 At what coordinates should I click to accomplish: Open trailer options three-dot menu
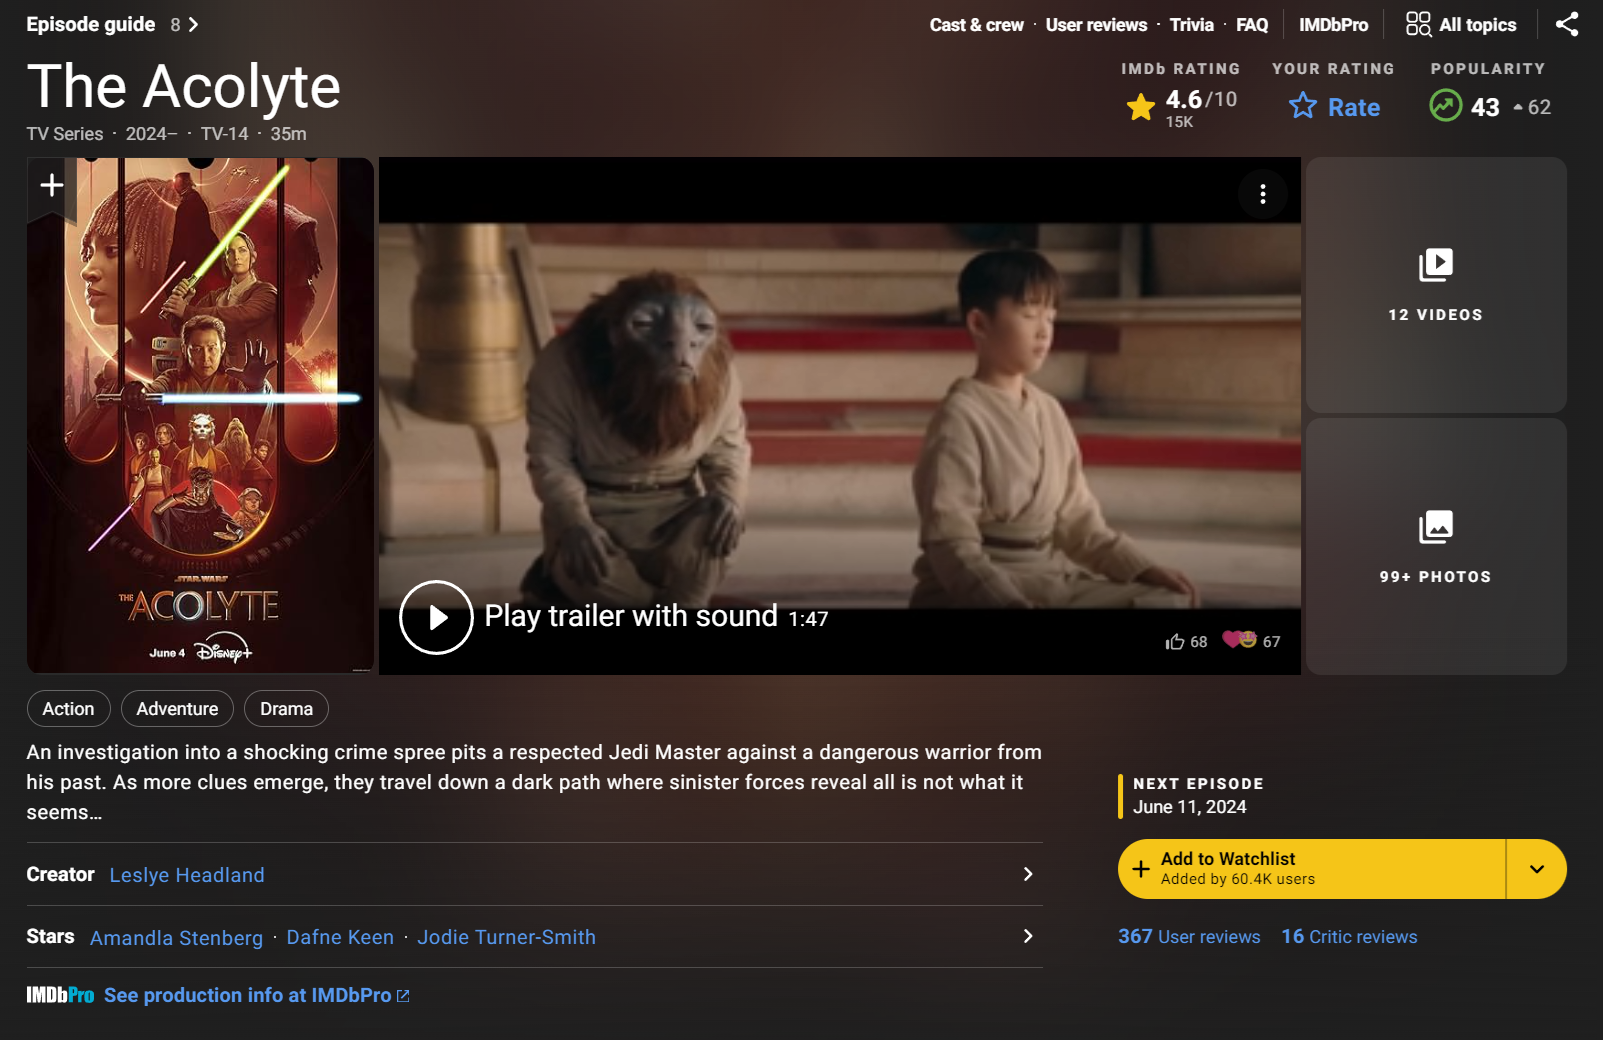[x=1263, y=194]
